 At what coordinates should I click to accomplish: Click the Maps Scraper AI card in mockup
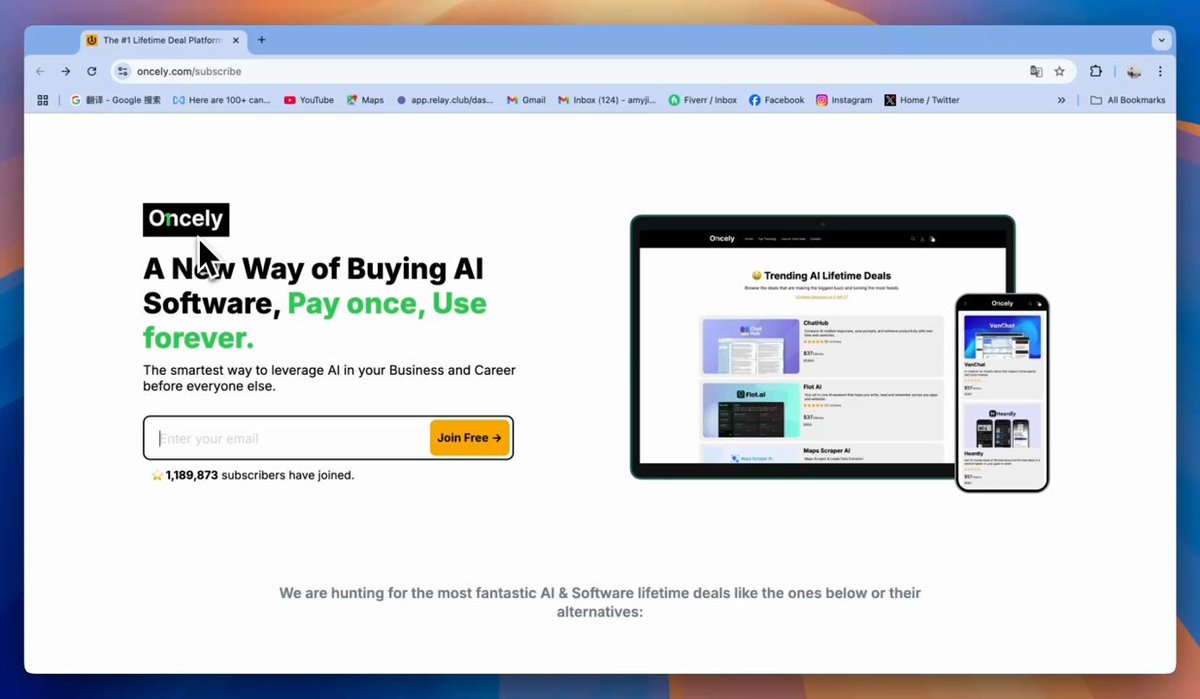pos(821,453)
